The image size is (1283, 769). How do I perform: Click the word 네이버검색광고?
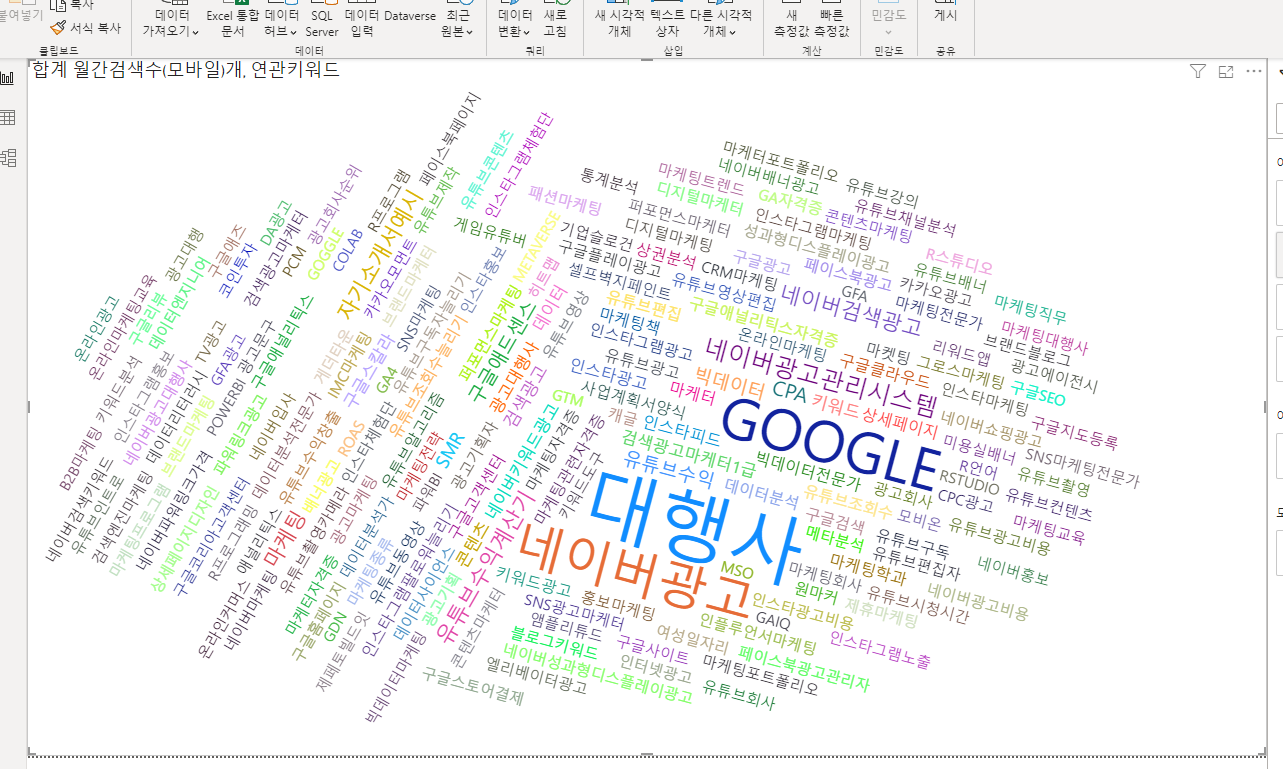852,309
